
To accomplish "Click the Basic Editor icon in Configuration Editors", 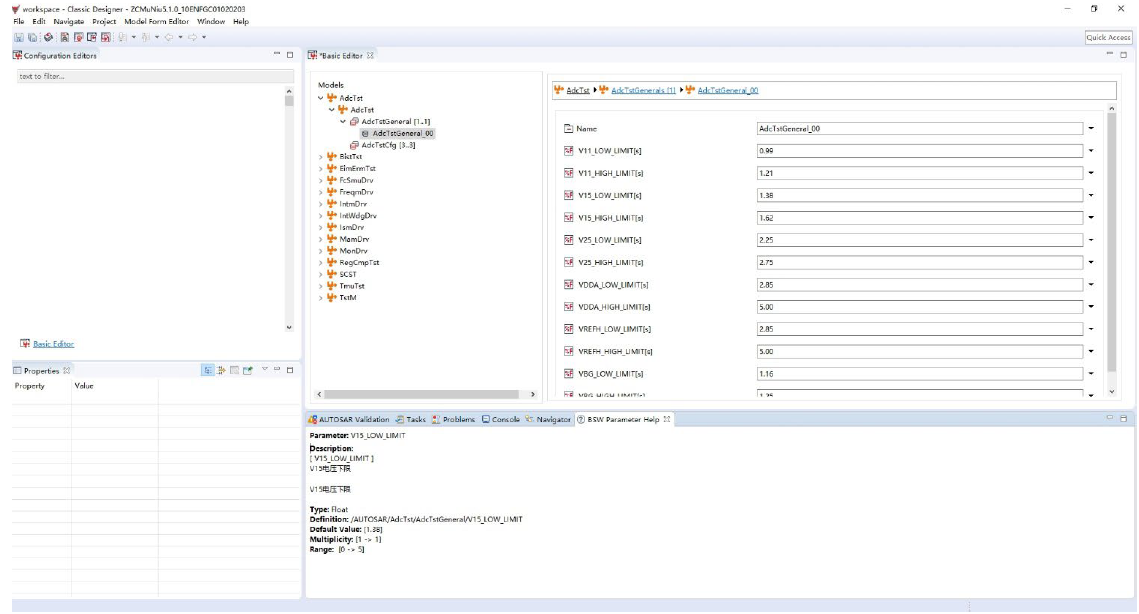I will click(x=25, y=344).
